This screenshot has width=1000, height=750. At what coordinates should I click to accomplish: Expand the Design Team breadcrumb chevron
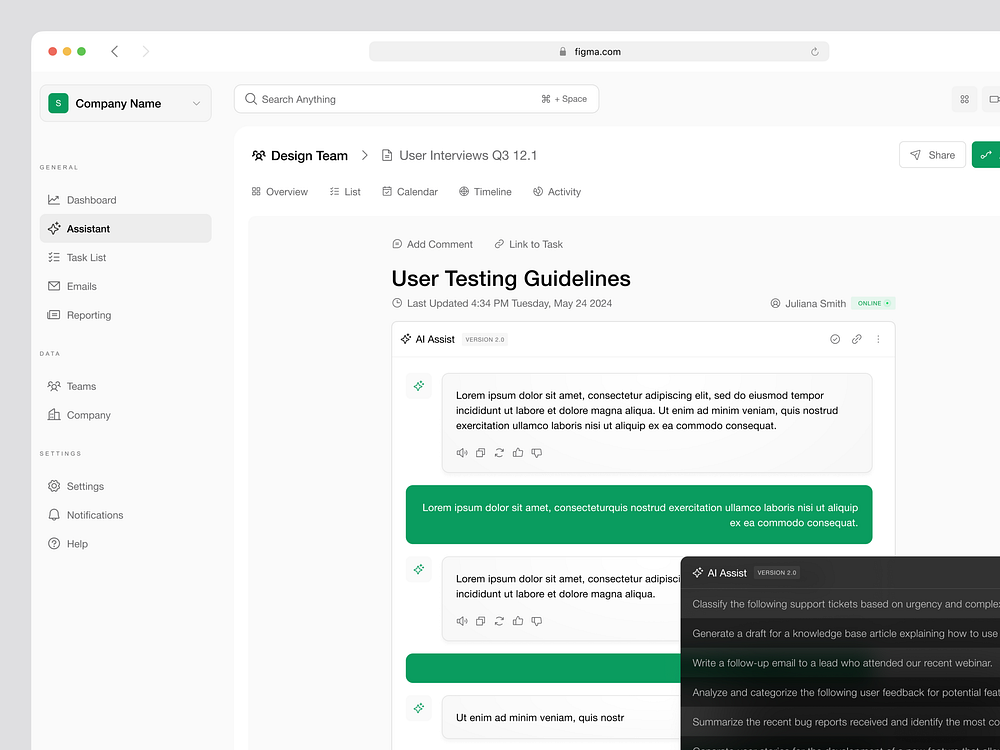[x=365, y=156]
